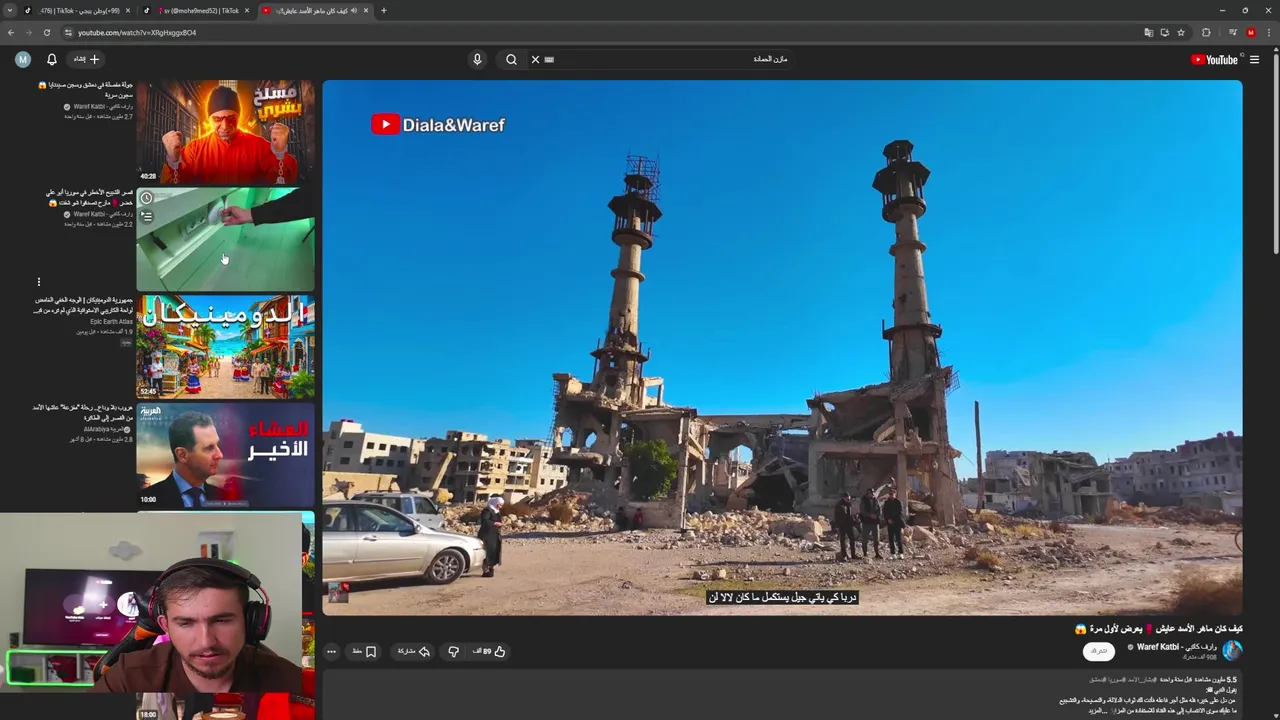This screenshot has height=720, width=1280.
Task: Close the first TikTok tab
Action: pos(128,10)
